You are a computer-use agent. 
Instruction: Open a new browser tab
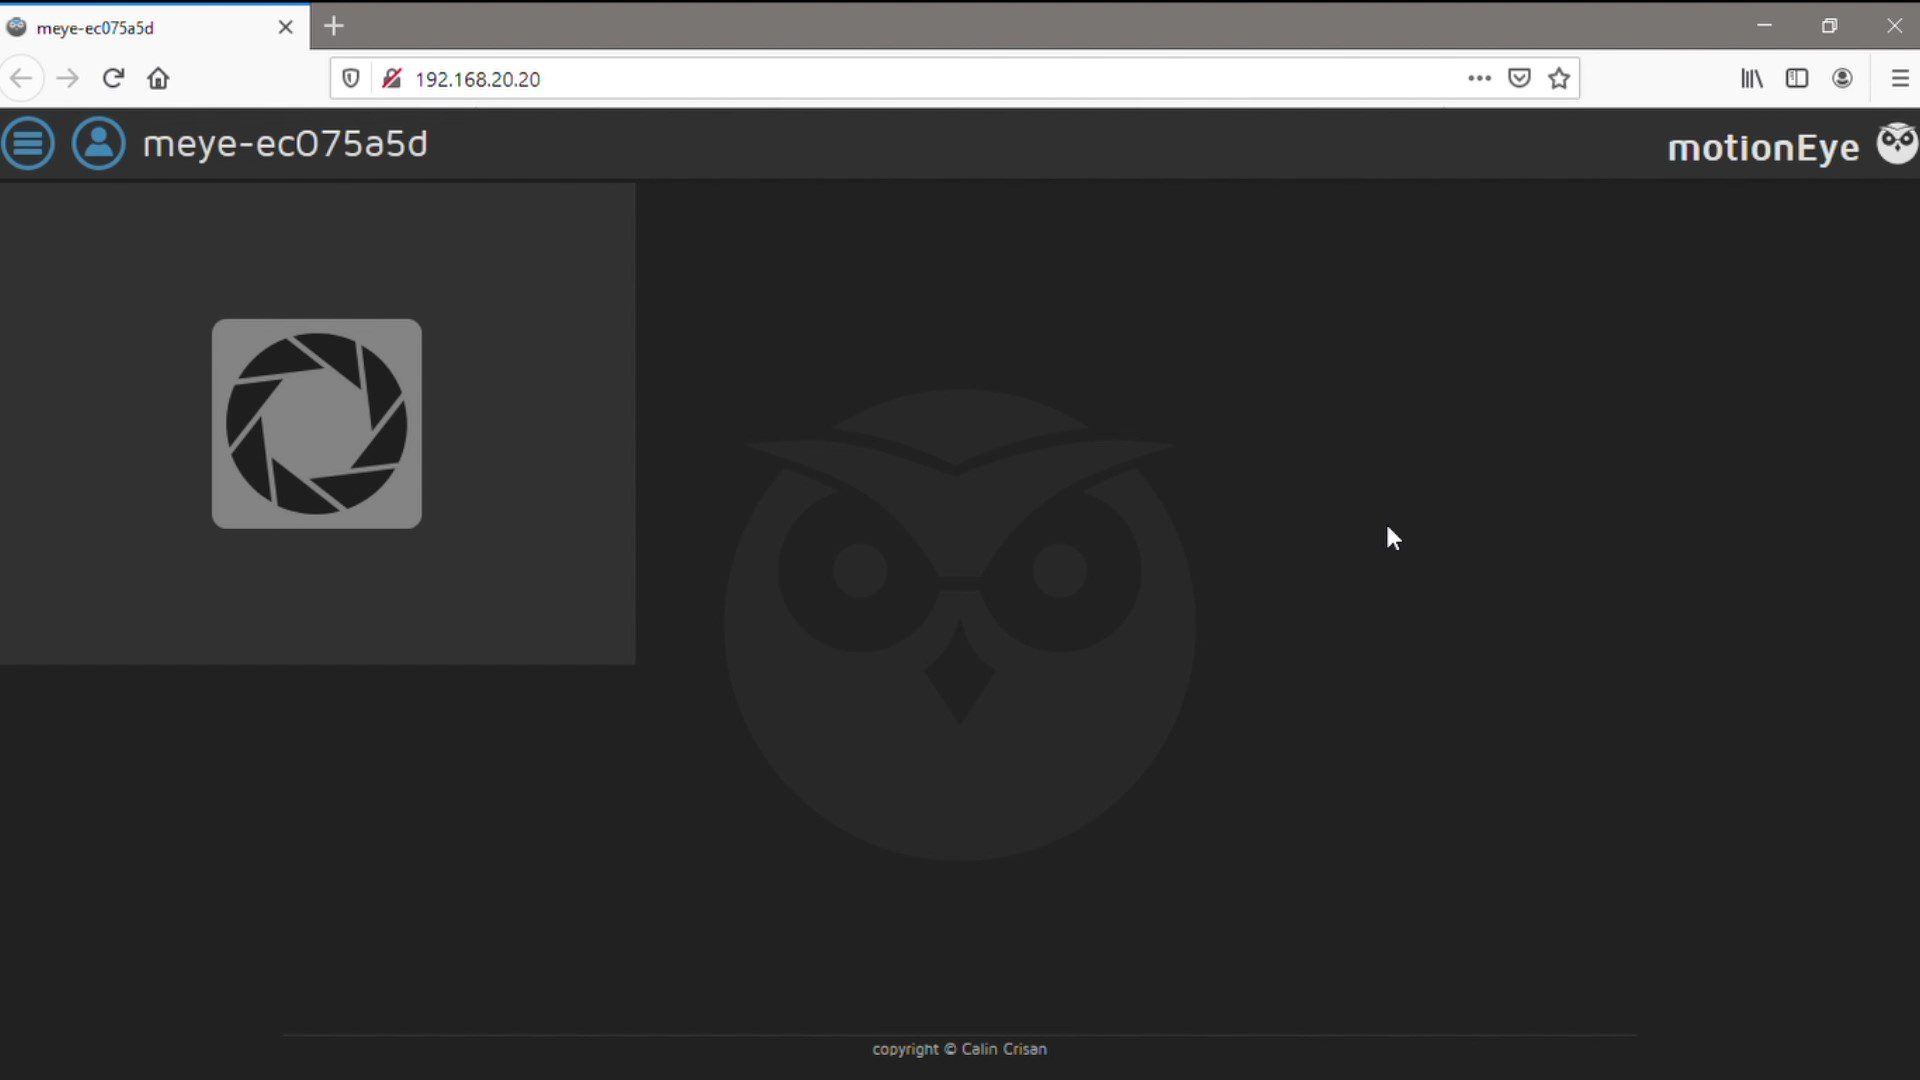click(334, 26)
